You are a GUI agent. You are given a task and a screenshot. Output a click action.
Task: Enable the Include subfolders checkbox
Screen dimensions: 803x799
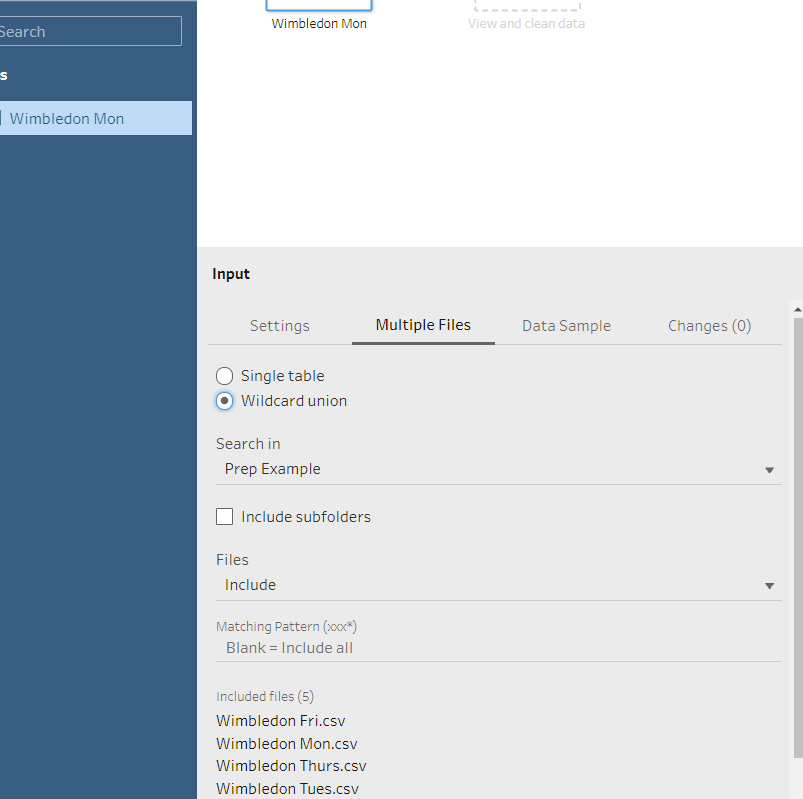(224, 517)
